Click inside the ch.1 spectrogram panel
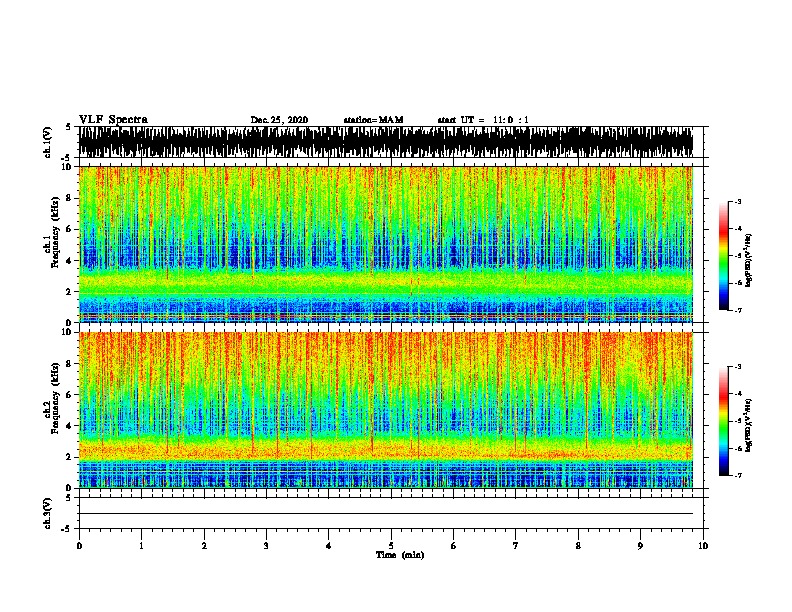 386,244
